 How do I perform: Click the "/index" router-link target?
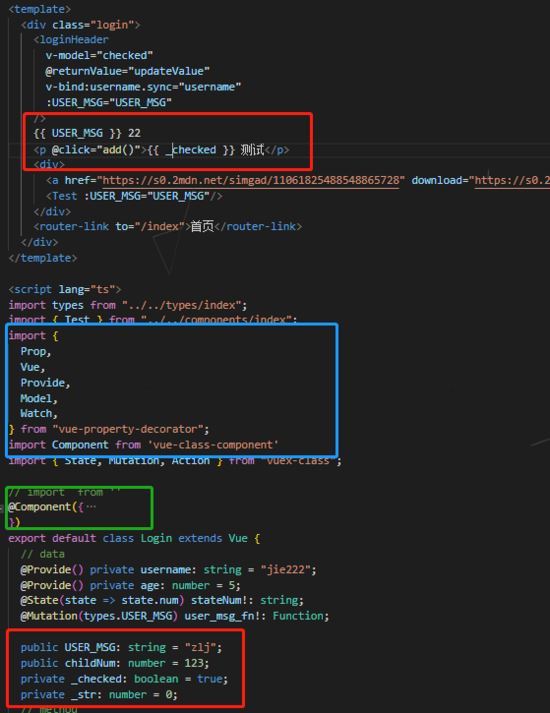(x=160, y=226)
